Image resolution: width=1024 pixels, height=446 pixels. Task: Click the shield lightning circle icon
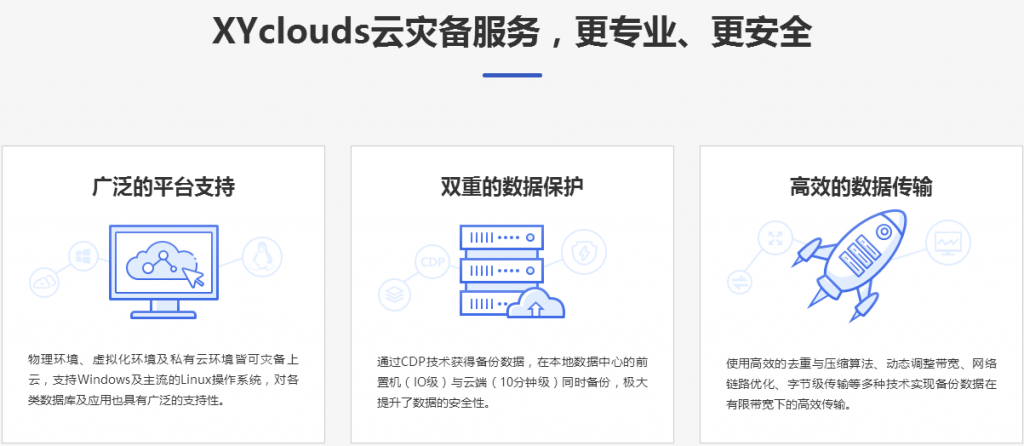[x=583, y=251]
